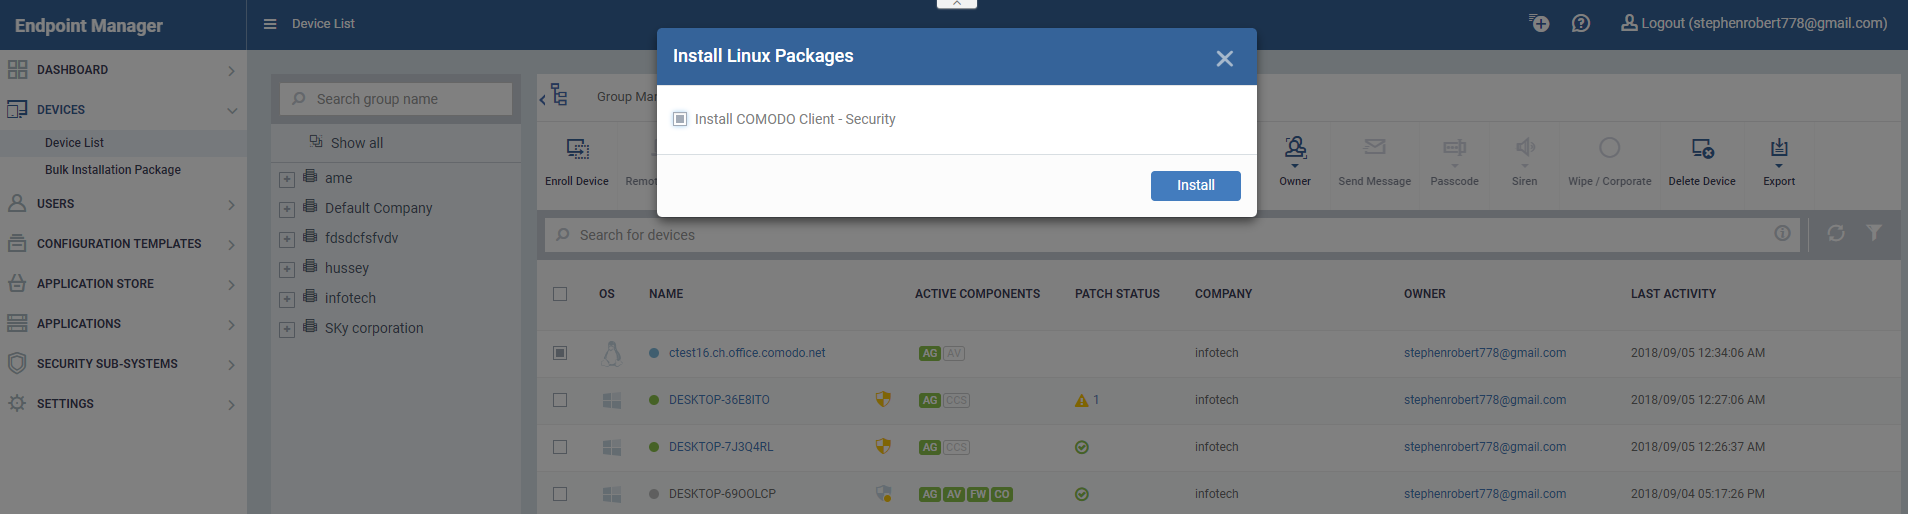Screen dimensions: 1908x514
Task: Open Users menu
Action: pos(123,204)
